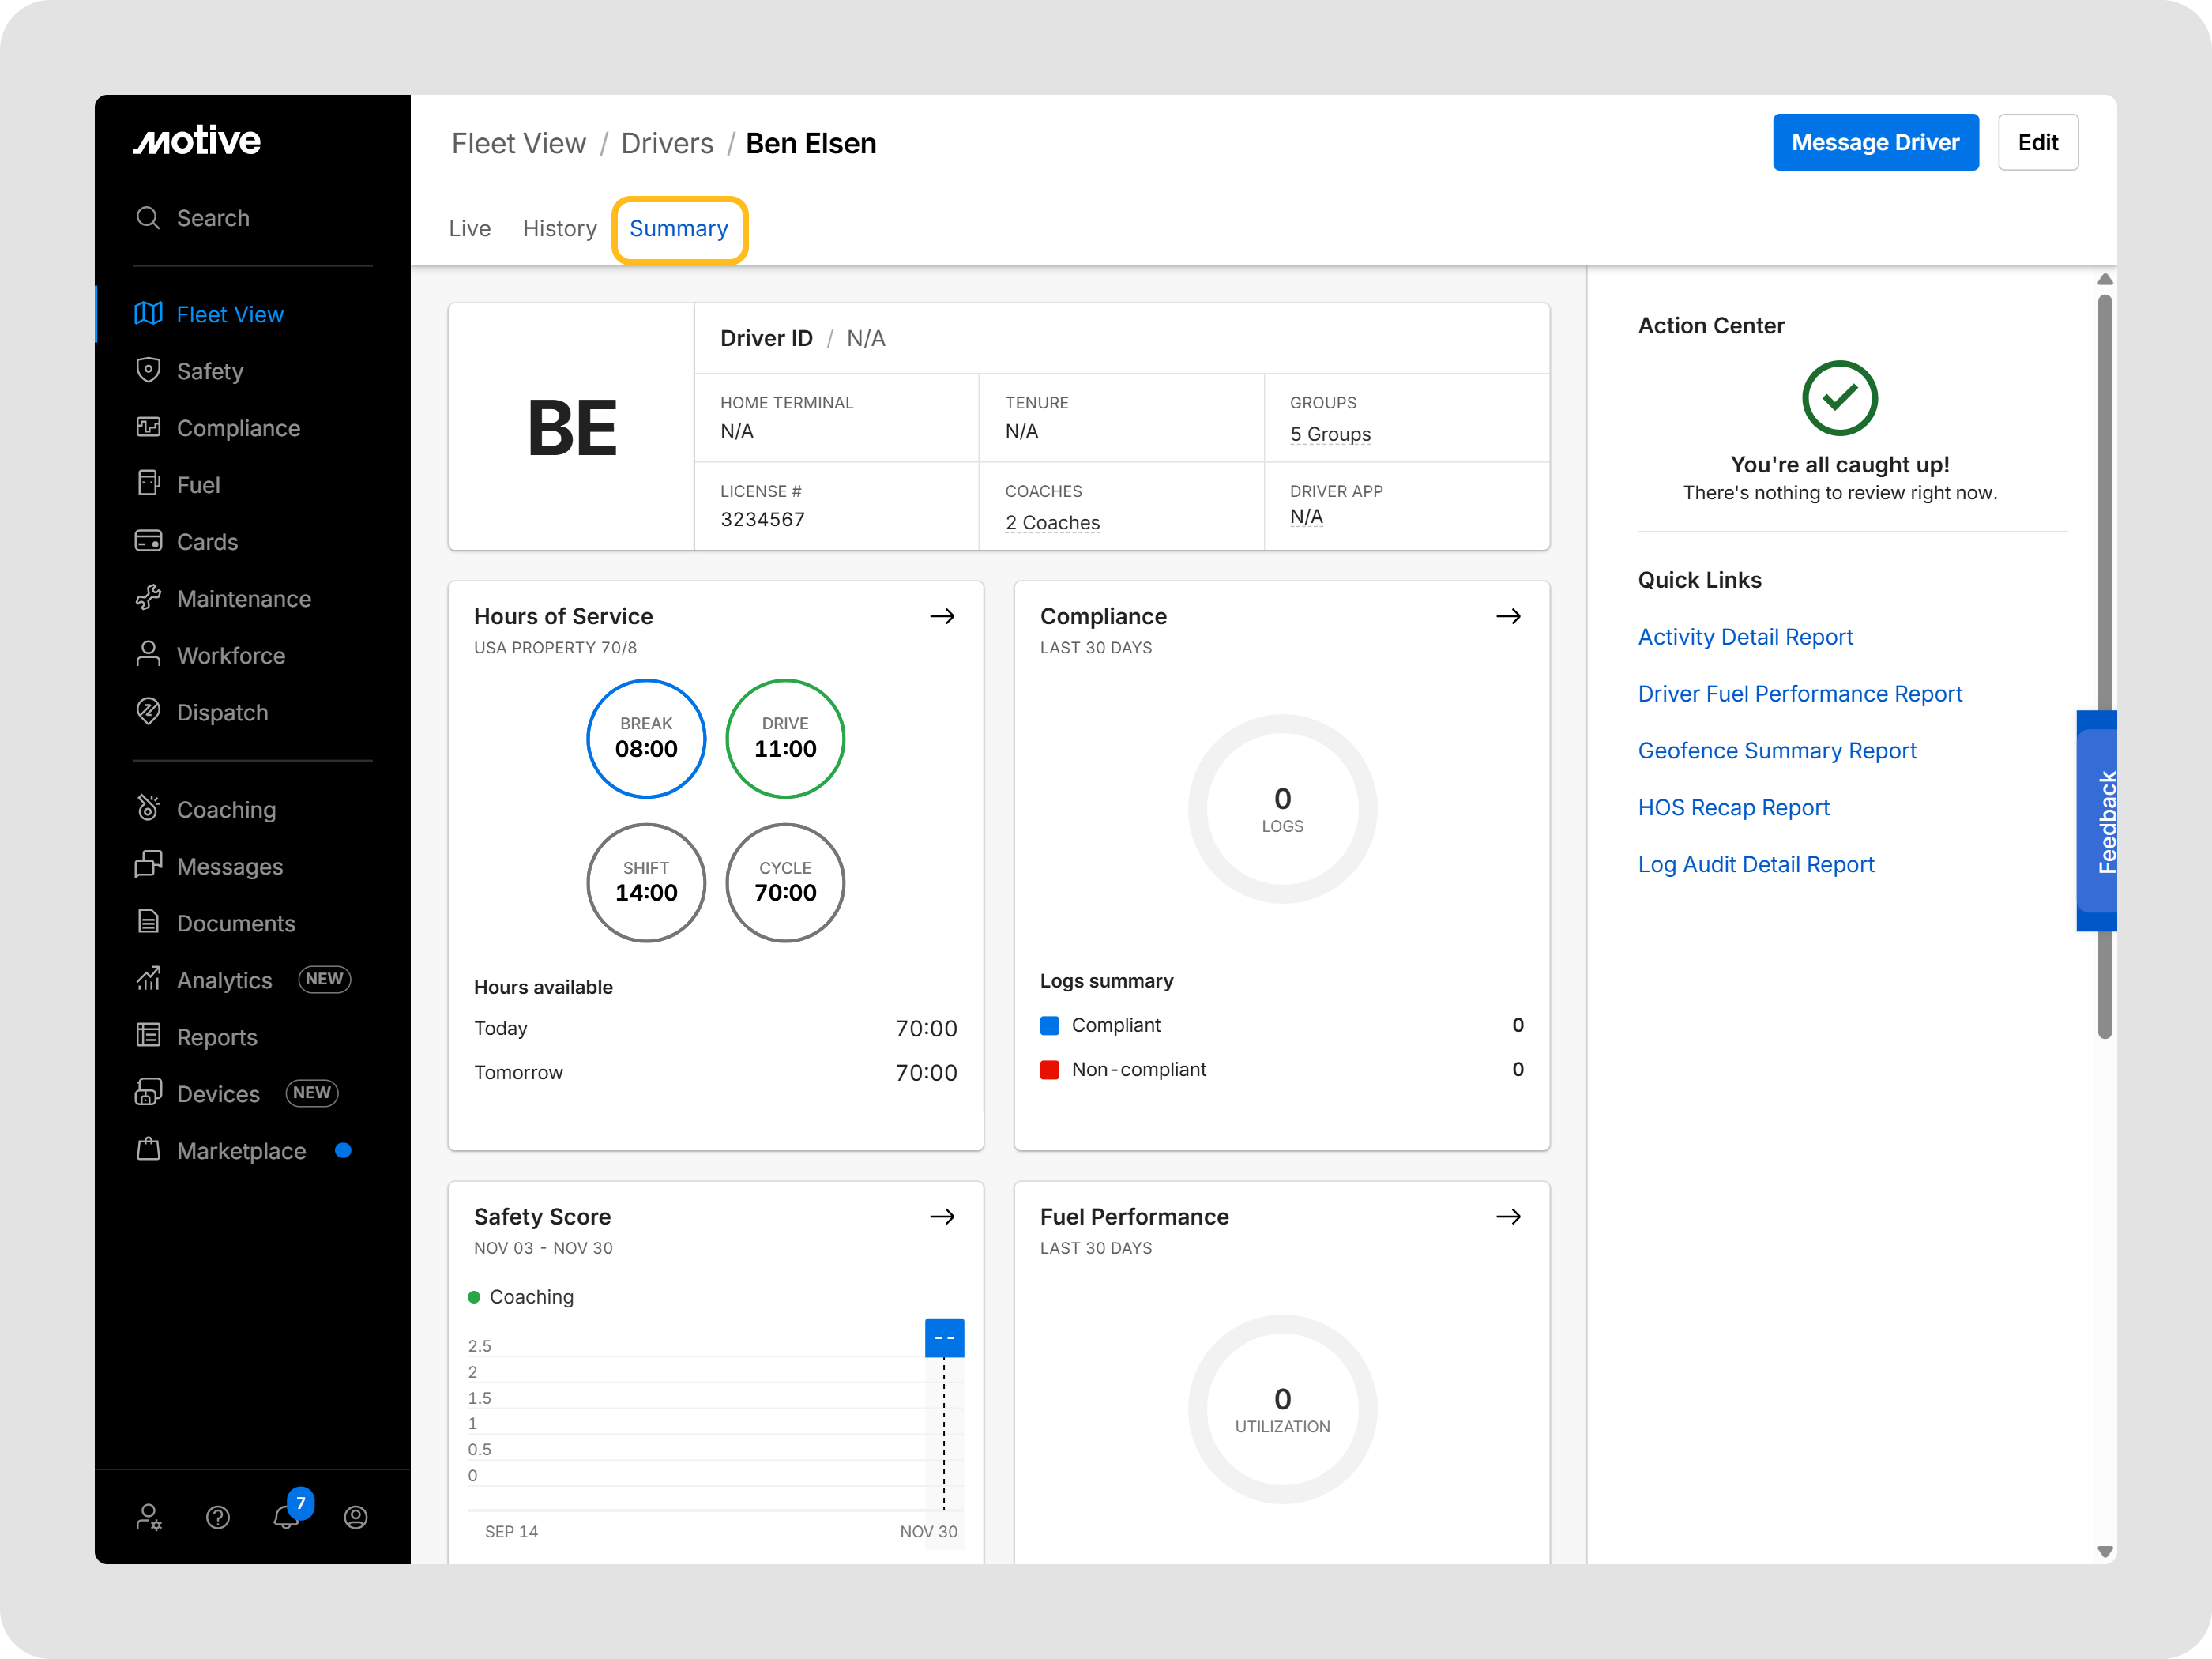Click the notifications bell icon
The image size is (2212, 1659).
click(x=286, y=1517)
